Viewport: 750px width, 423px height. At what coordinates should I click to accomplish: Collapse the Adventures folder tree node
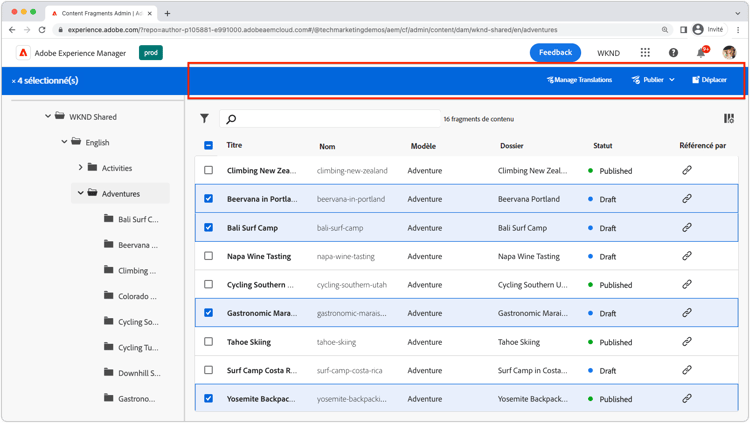click(x=81, y=194)
